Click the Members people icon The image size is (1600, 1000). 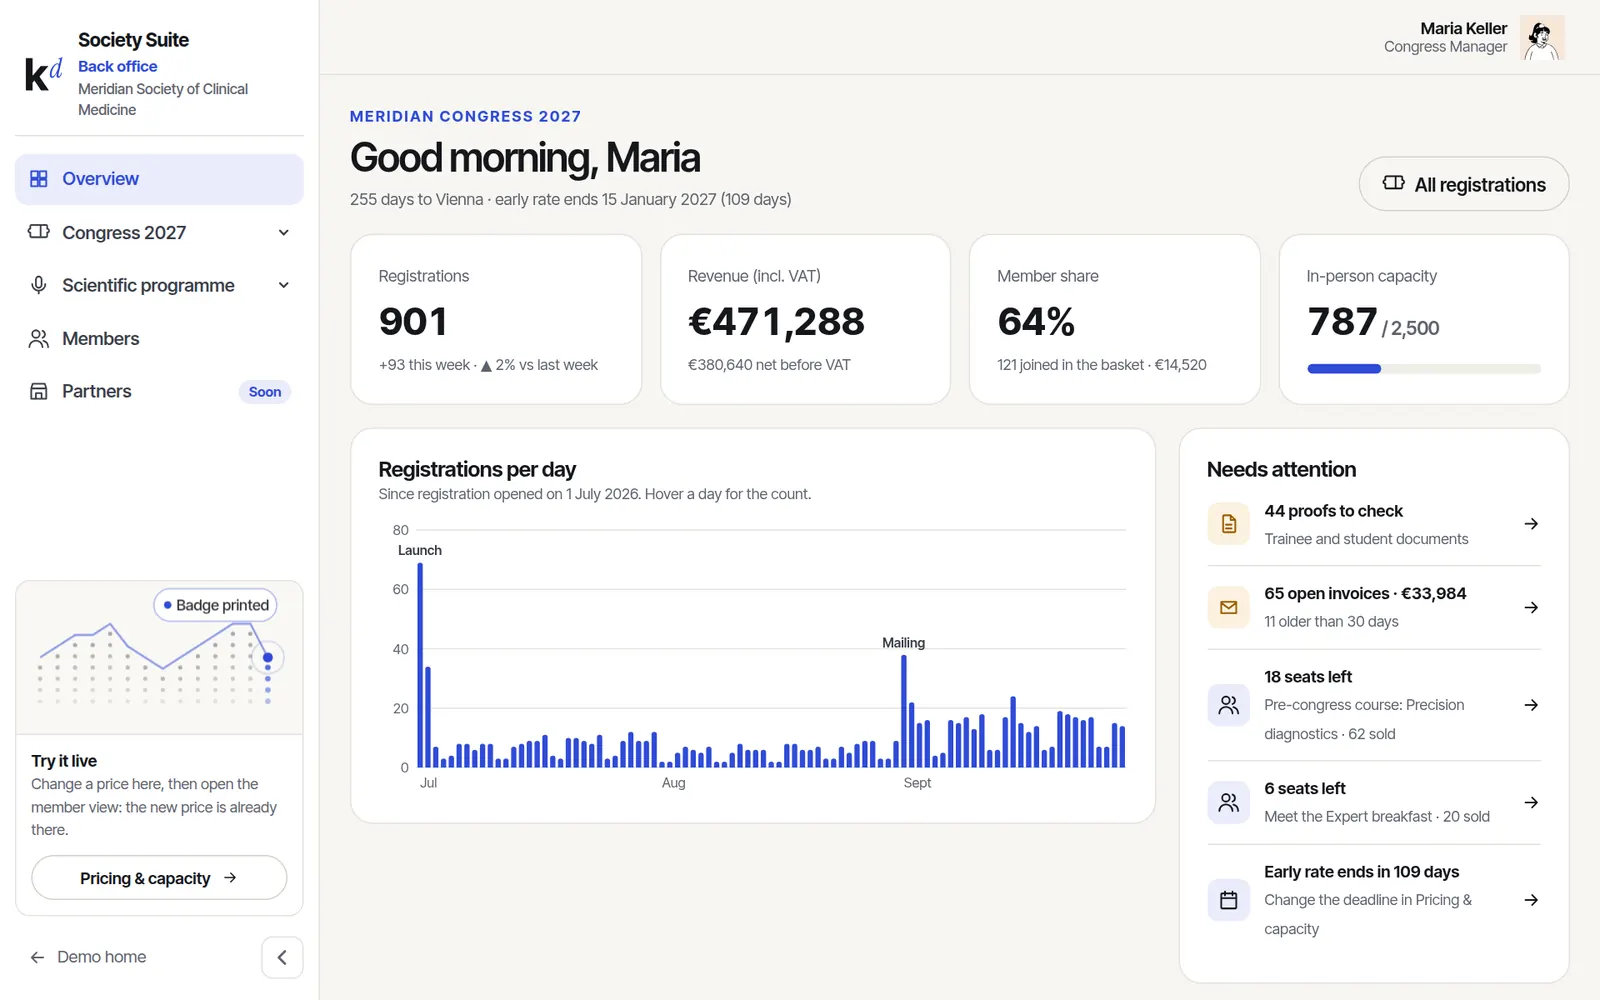39,339
